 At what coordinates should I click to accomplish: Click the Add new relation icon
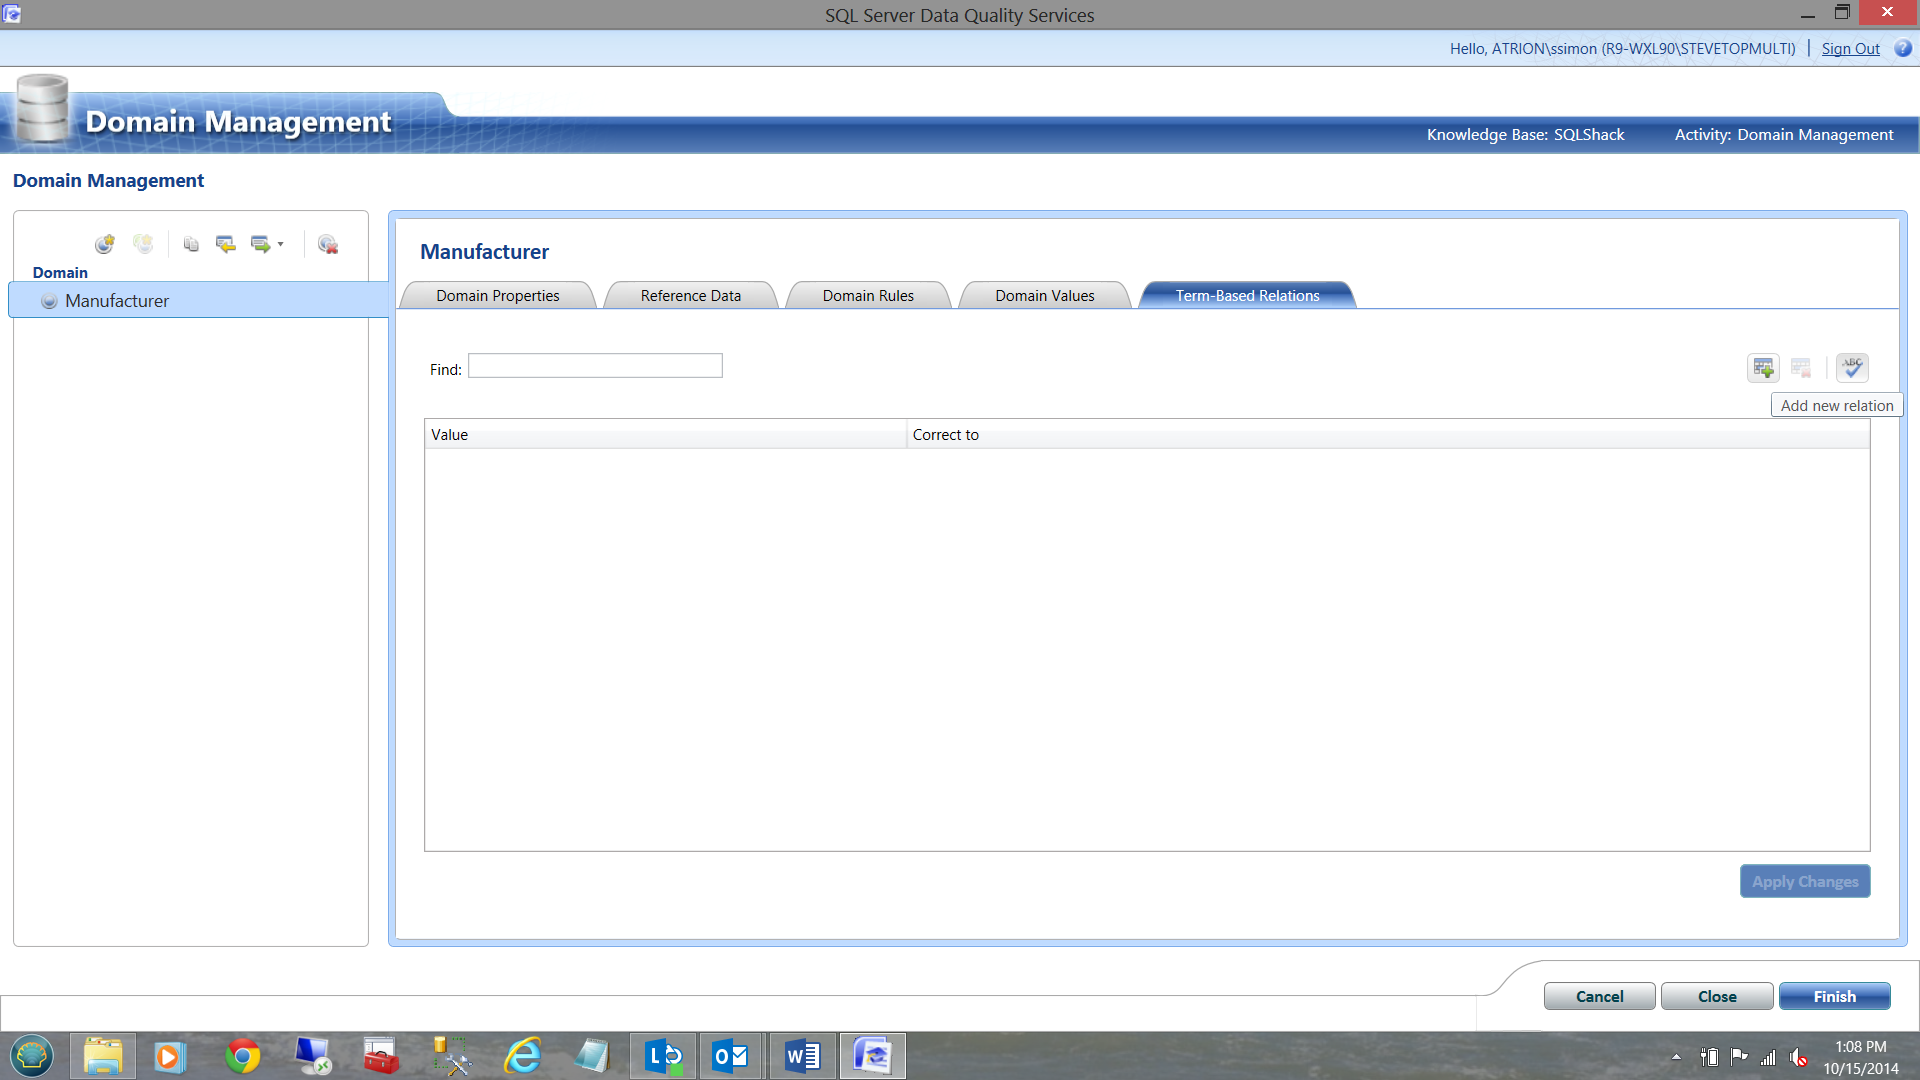click(1763, 368)
